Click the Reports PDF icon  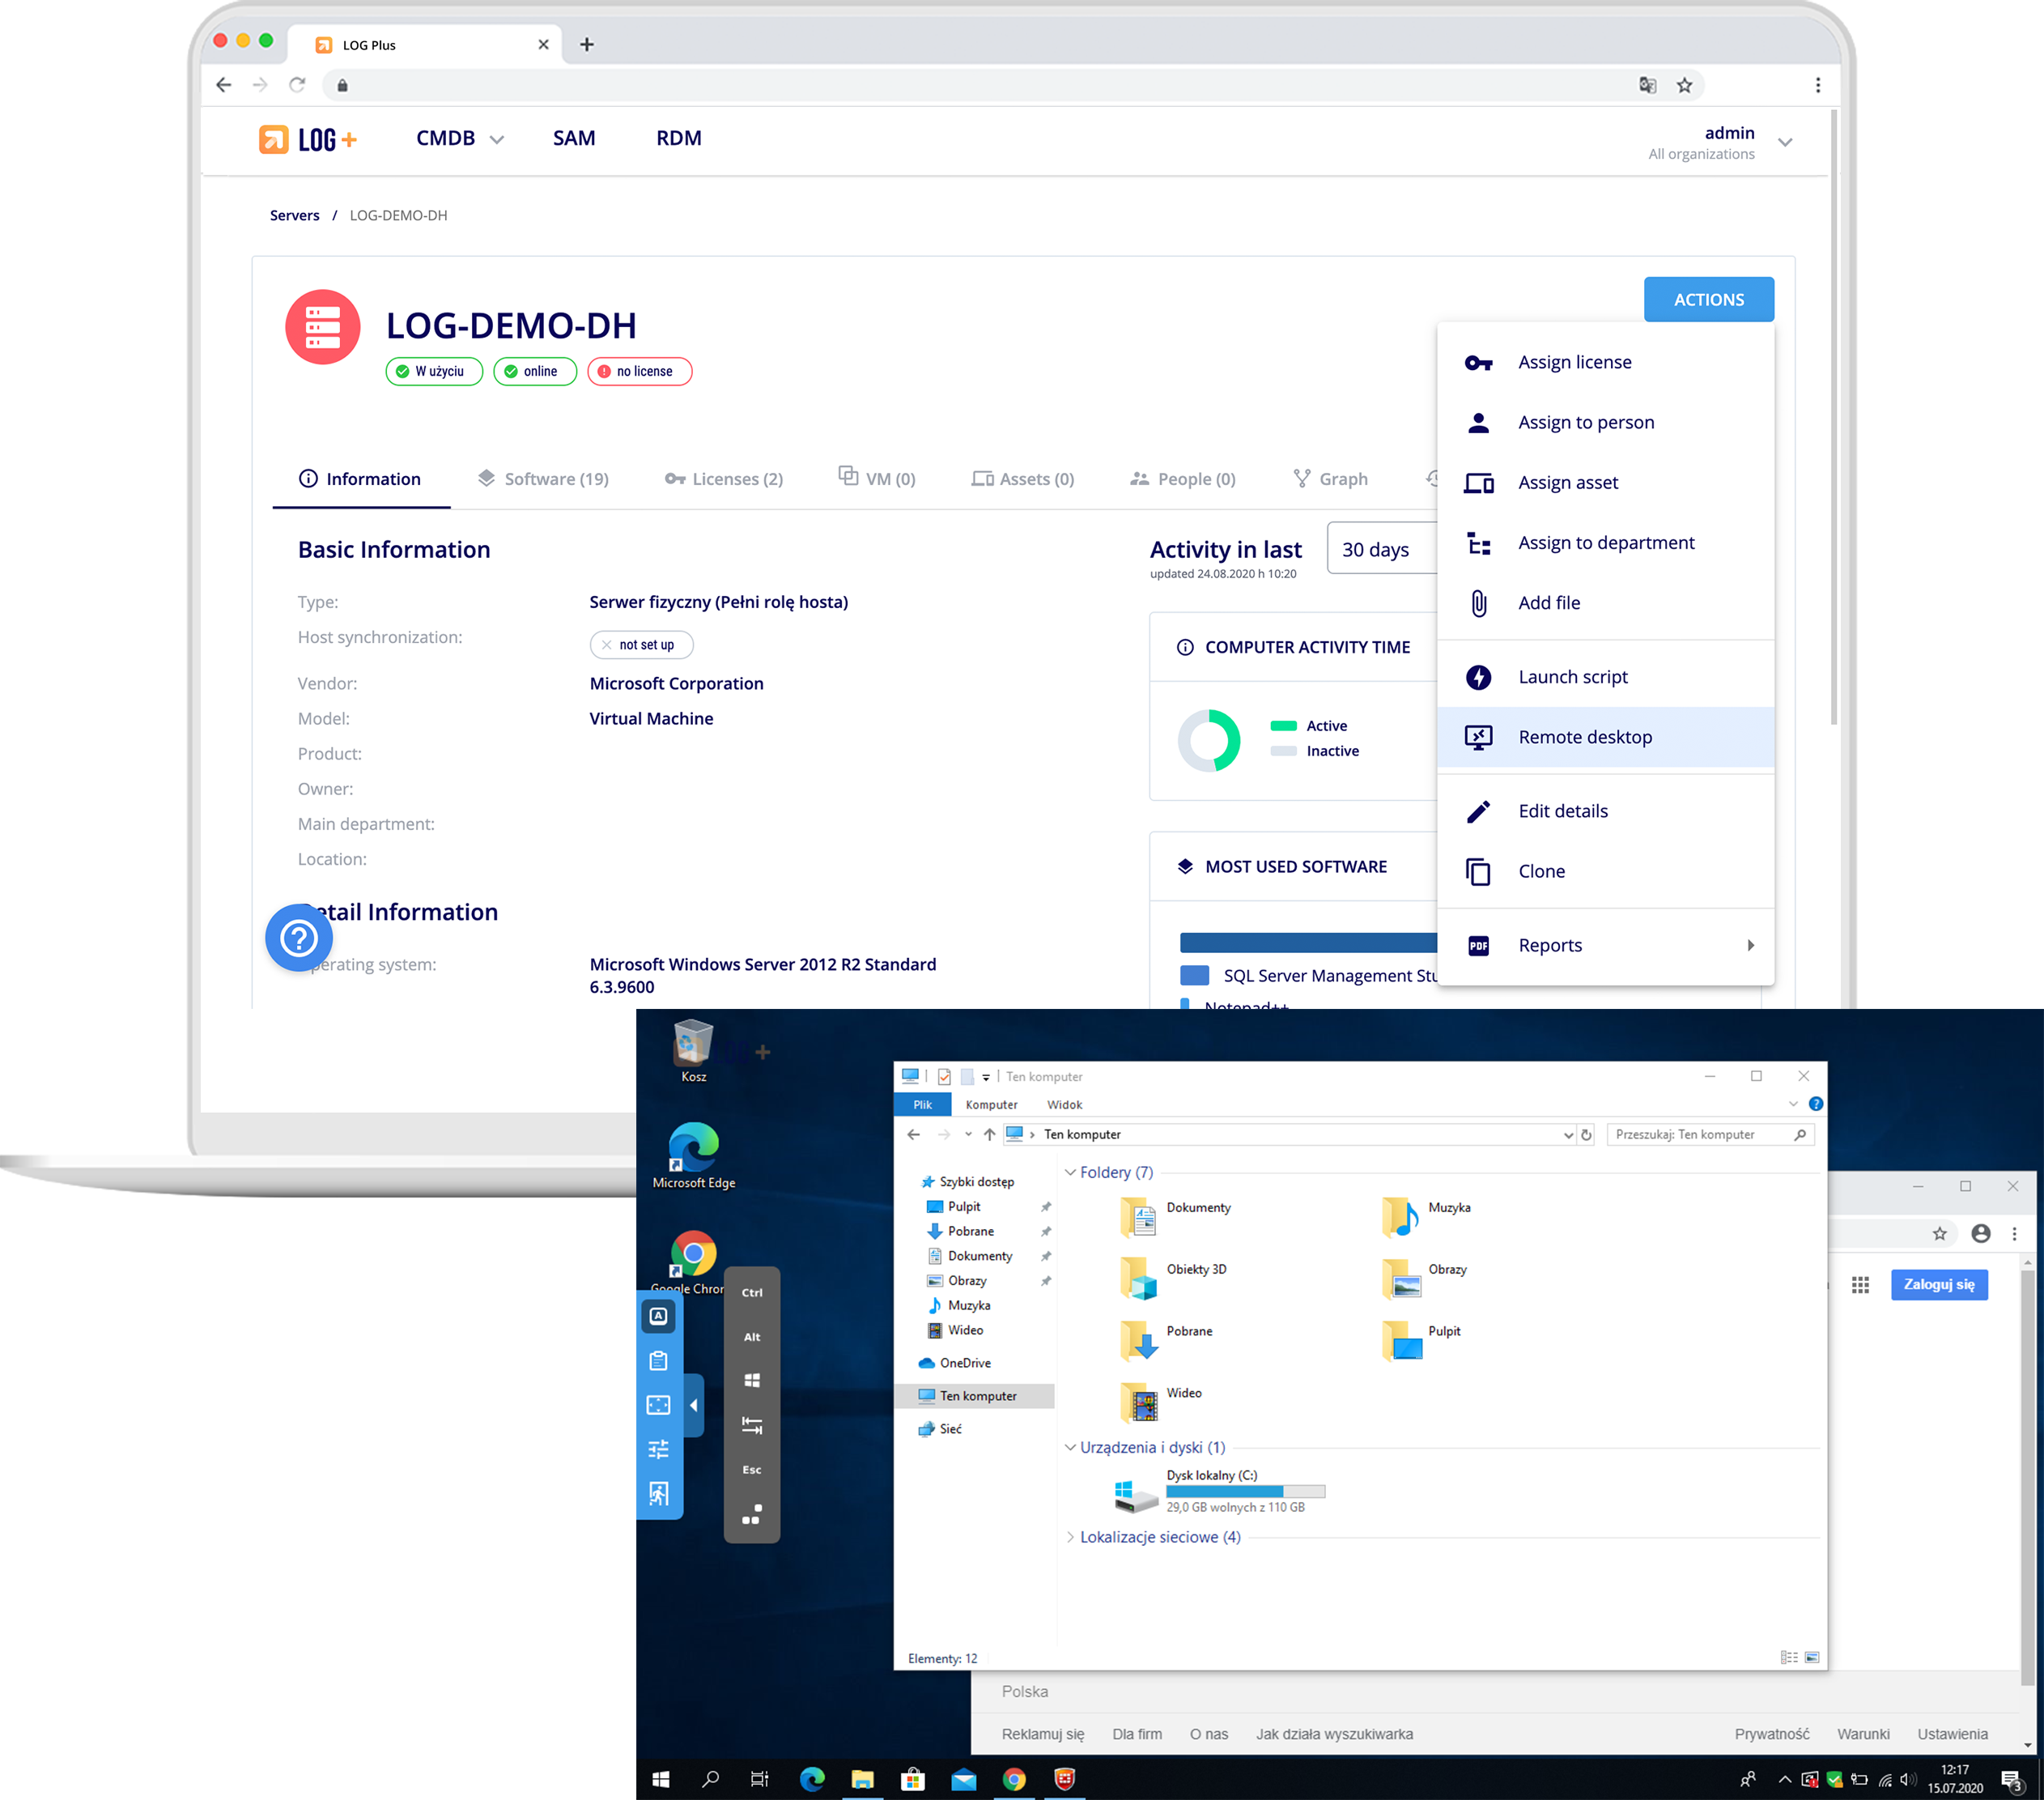[1478, 945]
